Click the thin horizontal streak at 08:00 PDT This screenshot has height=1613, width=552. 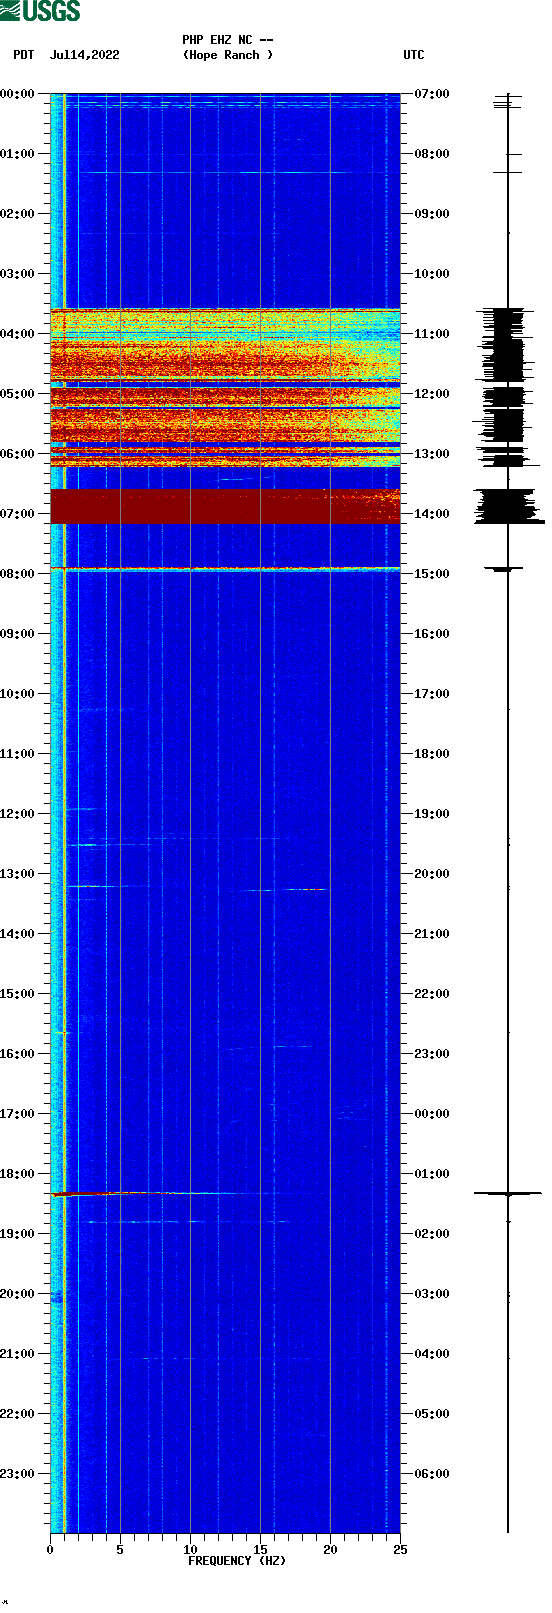(x=225, y=569)
